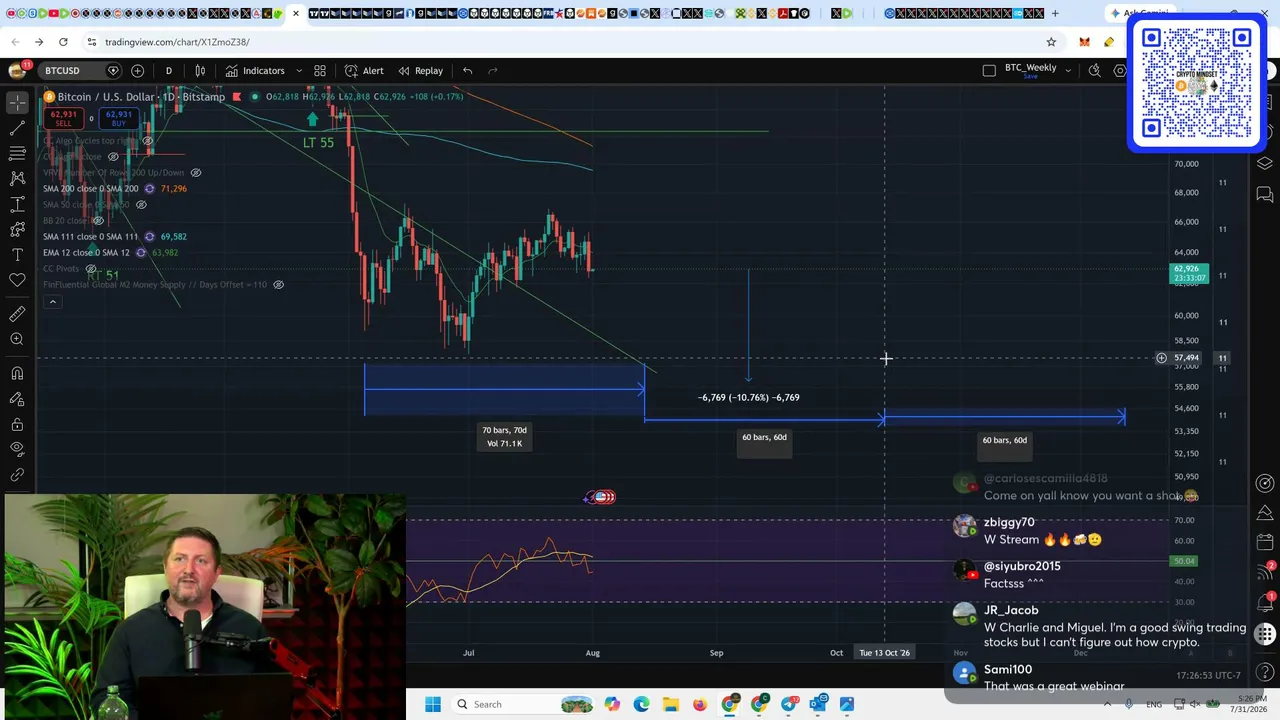The image size is (1280, 720).
Task: Open the Windows Start menu
Action: [x=433, y=705]
